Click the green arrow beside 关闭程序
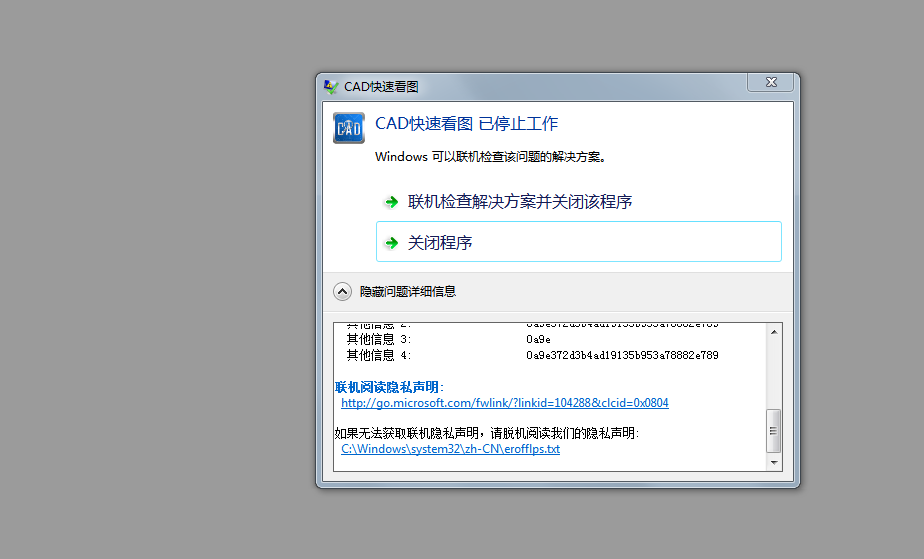 [391, 243]
